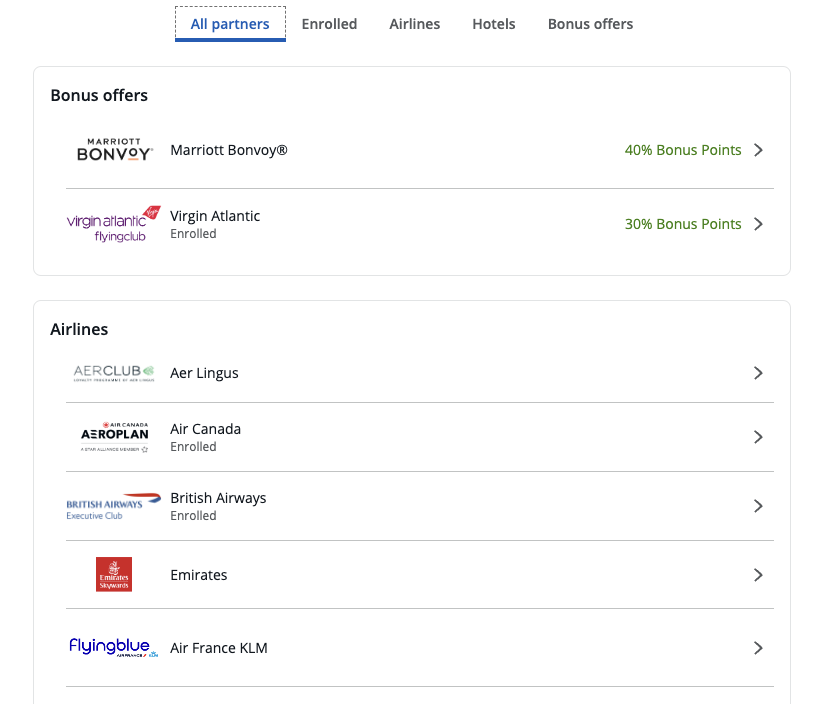Screen dimensions: 820x704
Task: Open the Emirates row chevron
Action: (x=758, y=575)
